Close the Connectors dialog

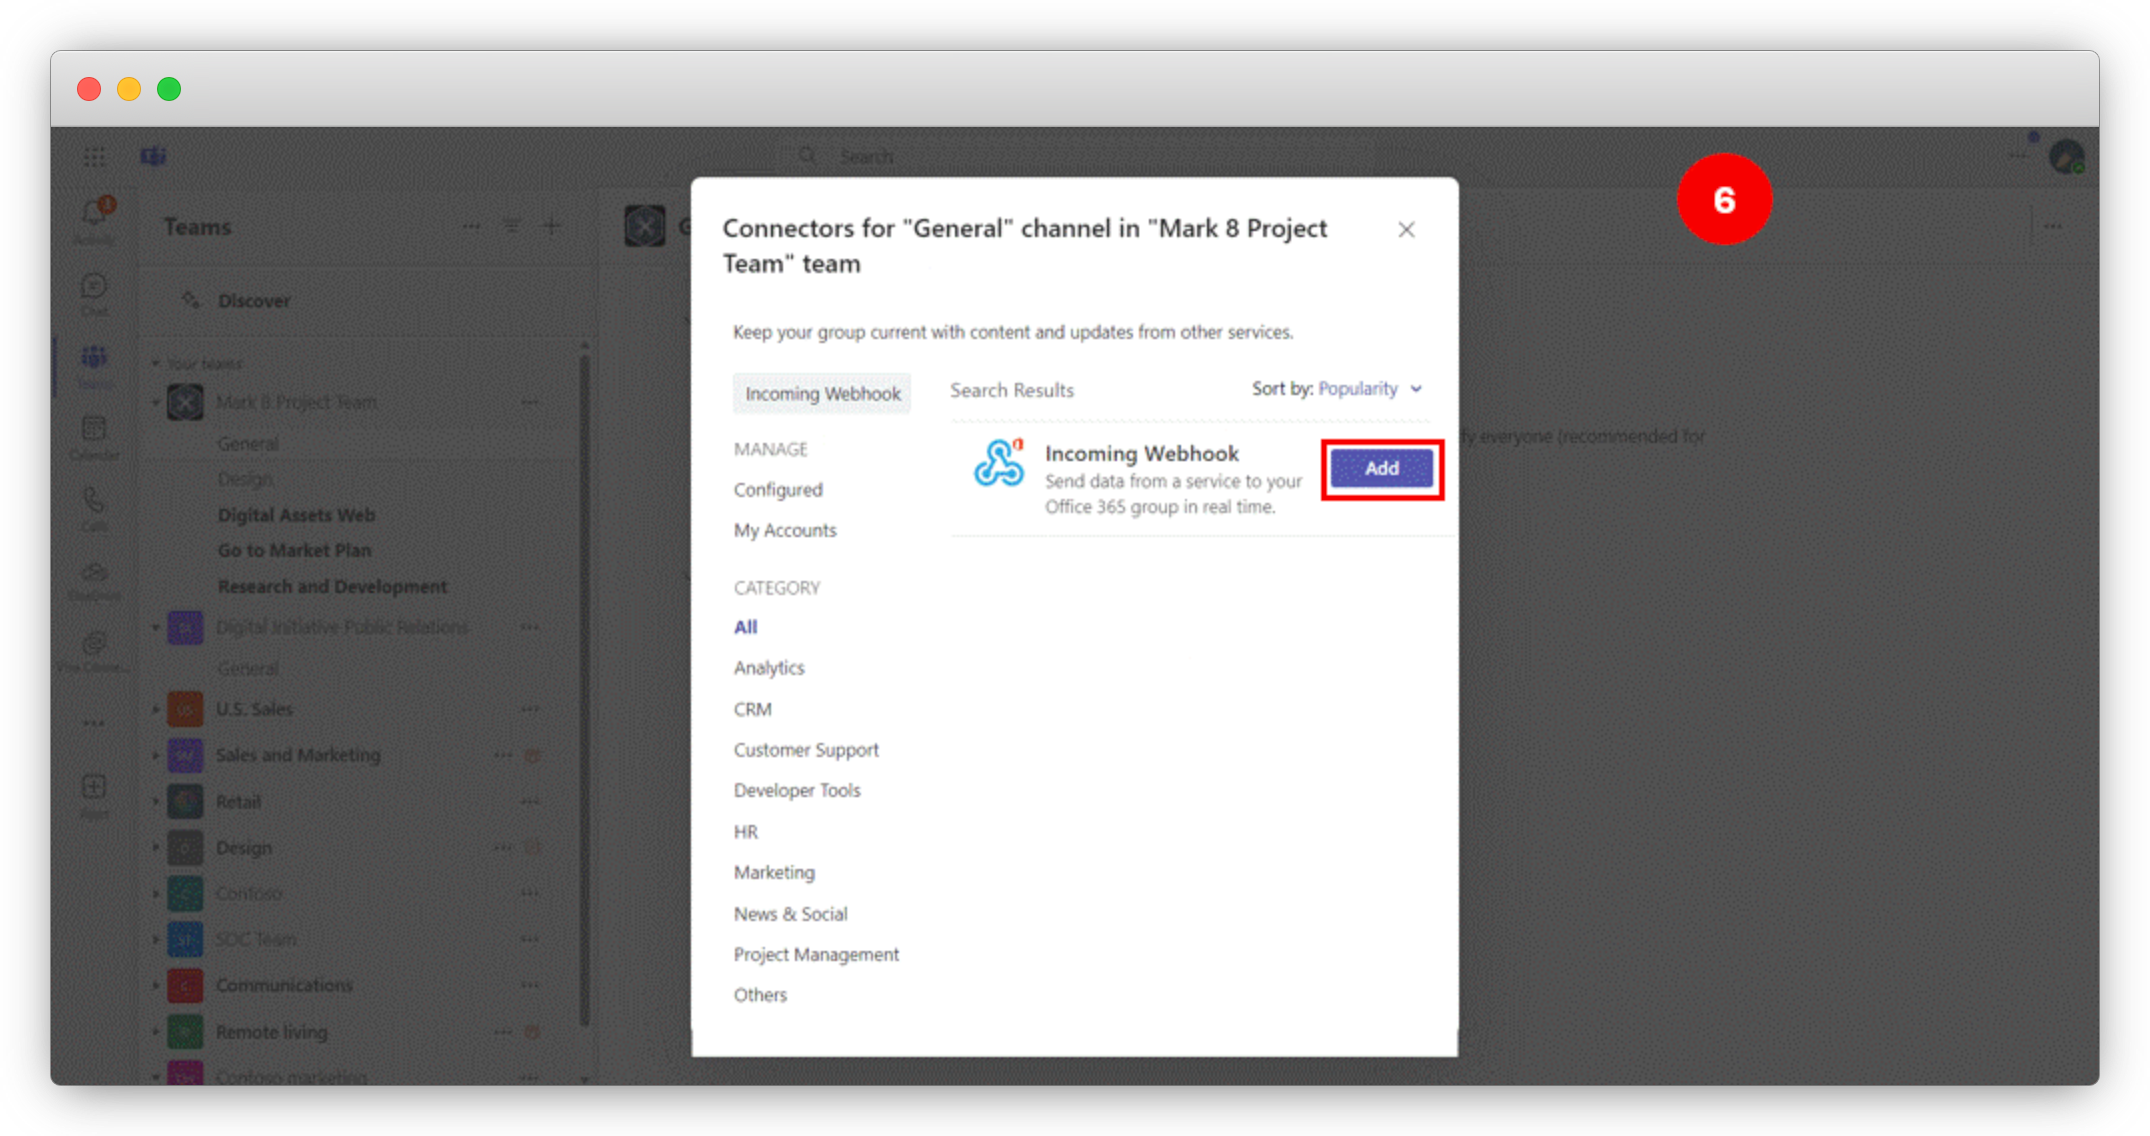click(1406, 230)
